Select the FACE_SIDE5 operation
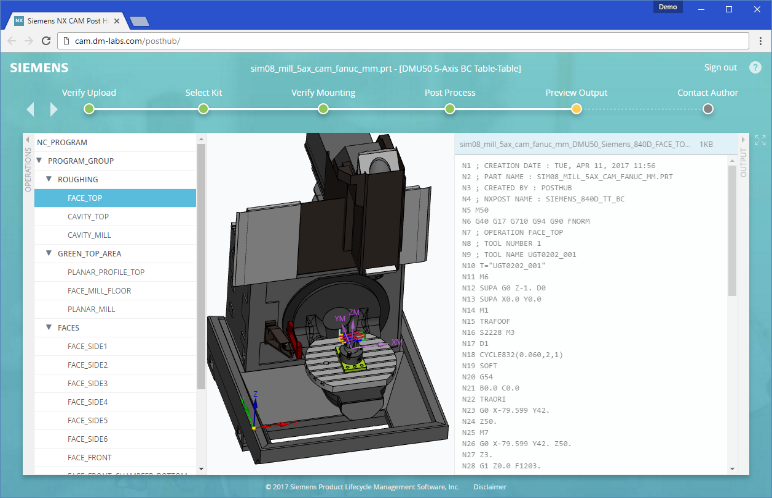The image size is (772, 498). tap(115, 420)
